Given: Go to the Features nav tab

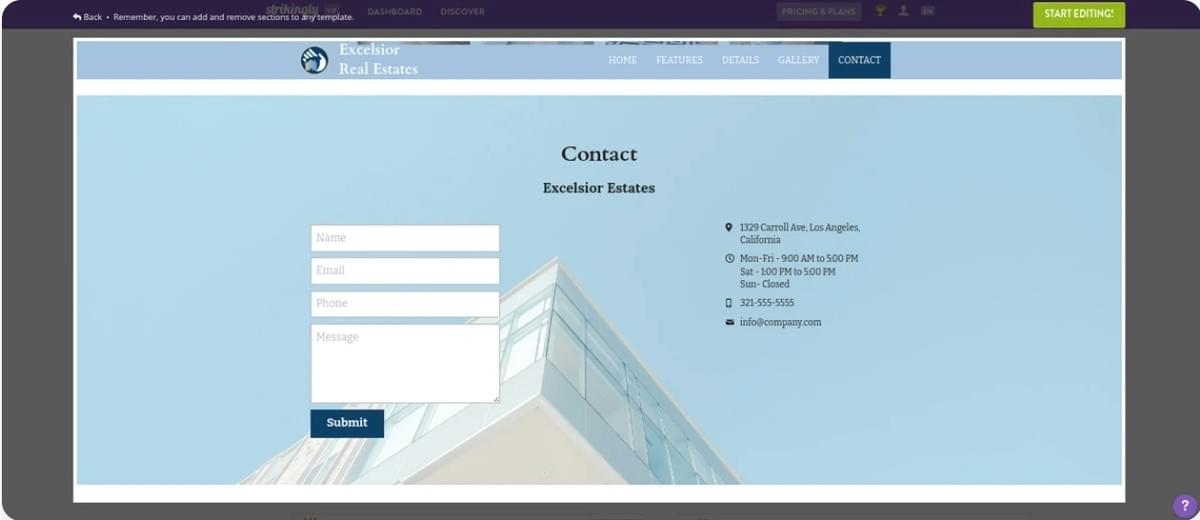Looking at the screenshot, I should [679, 60].
